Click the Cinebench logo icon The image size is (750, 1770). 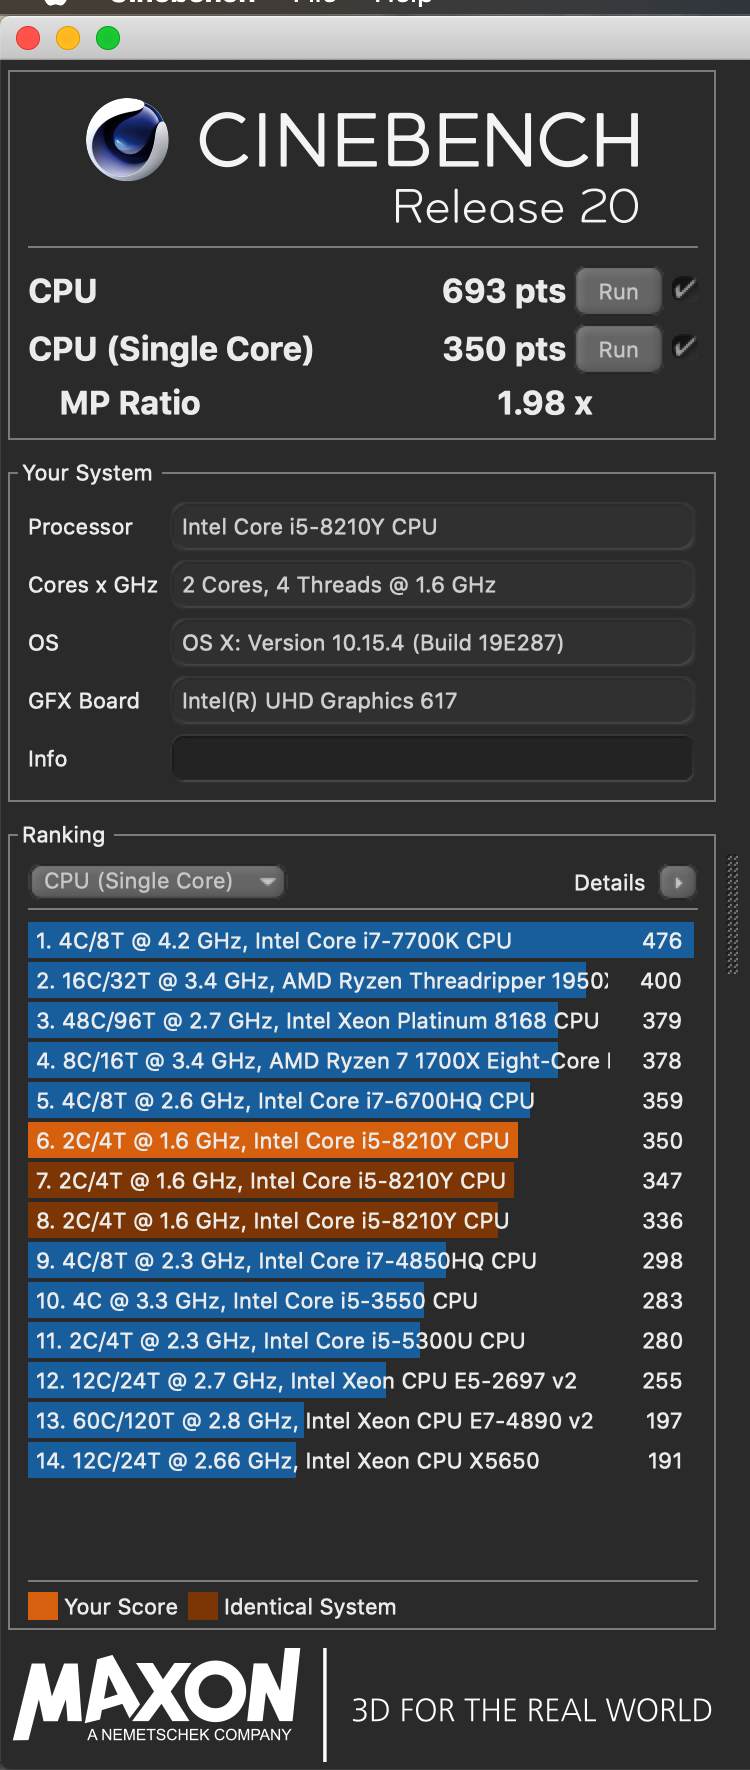[x=130, y=140]
